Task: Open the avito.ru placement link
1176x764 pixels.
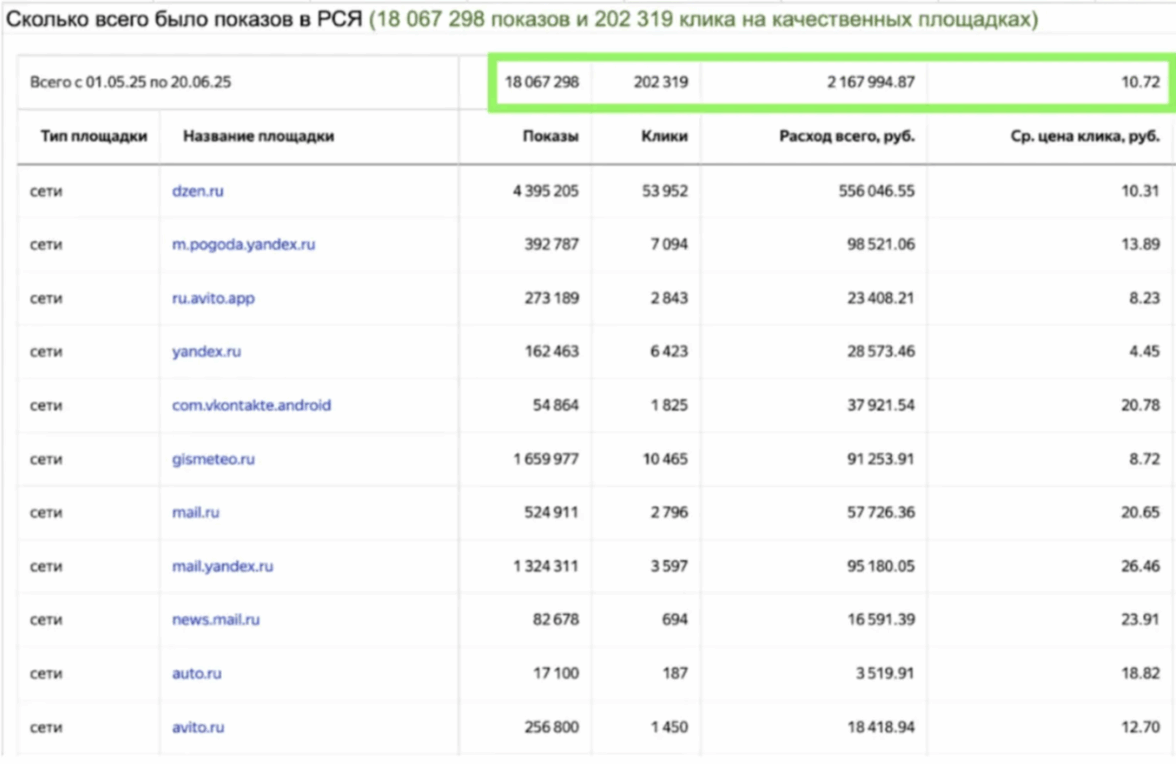Action: click(198, 727)
